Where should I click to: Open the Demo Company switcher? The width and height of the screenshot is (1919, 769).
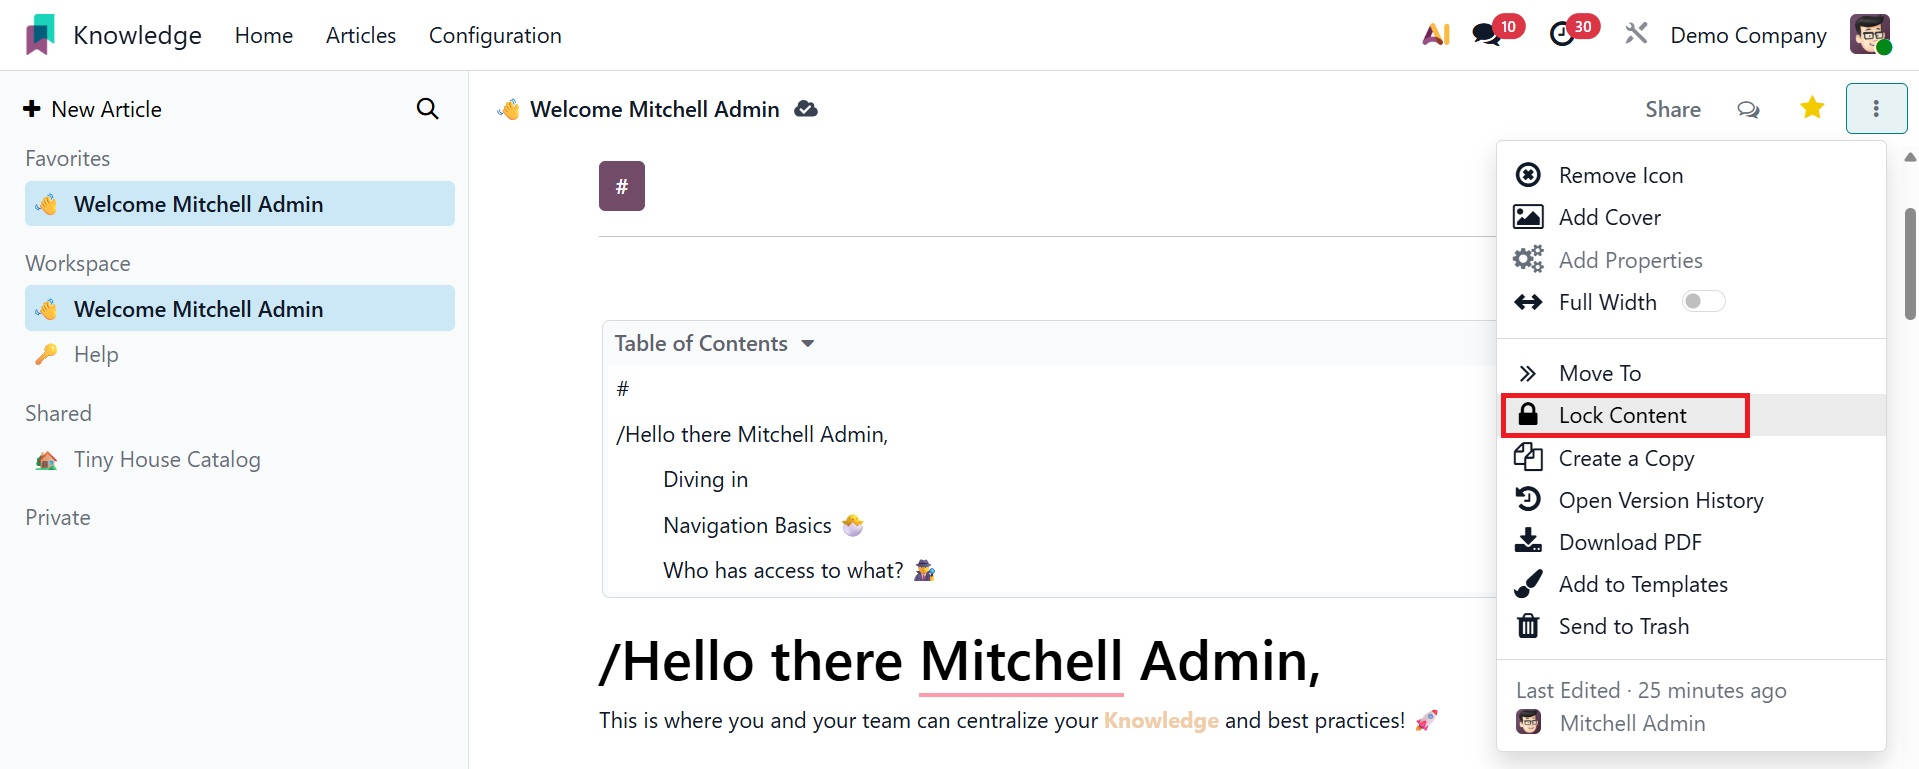click(1748, 36)
